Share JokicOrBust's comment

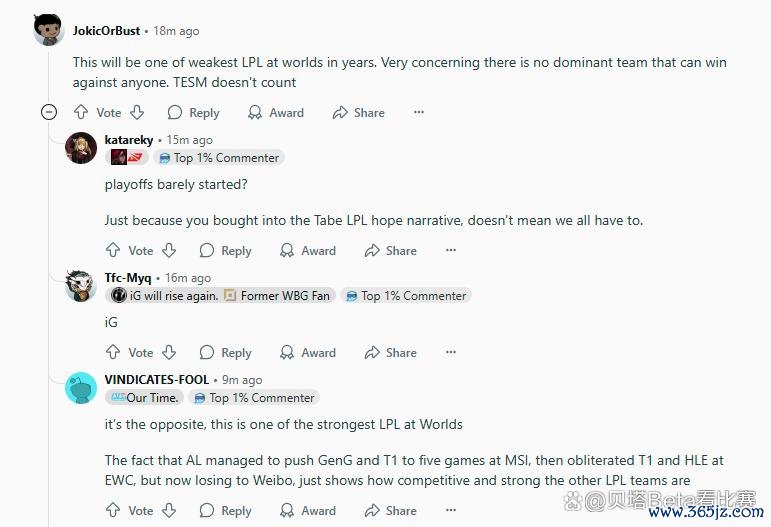(358, 113)
